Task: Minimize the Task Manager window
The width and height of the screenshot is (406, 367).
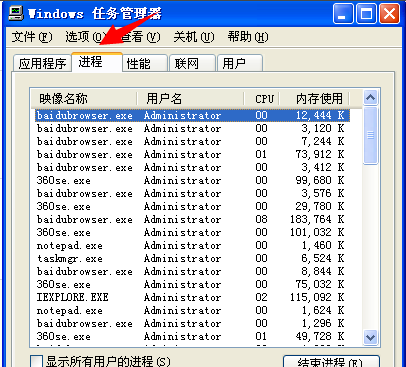Action: point(343,14)
